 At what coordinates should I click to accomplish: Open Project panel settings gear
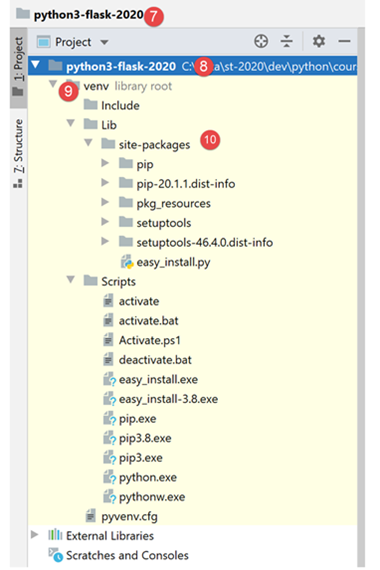[319, 41]
